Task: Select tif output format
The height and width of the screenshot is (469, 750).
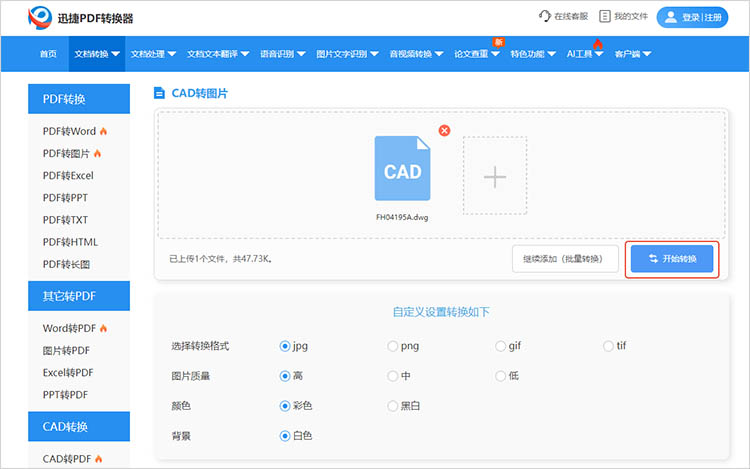Action: [x=608, y=346]
